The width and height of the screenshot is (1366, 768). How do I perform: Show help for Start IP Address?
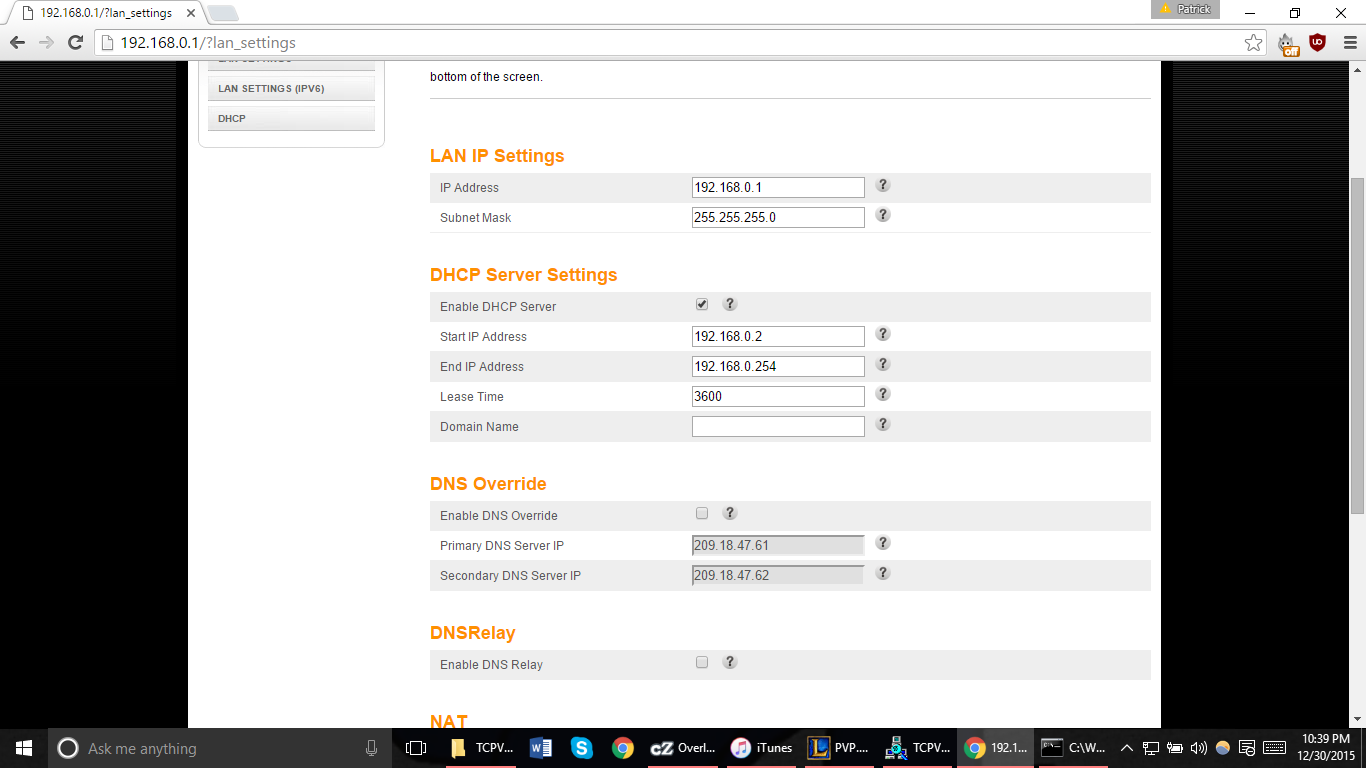coord(883,334)
